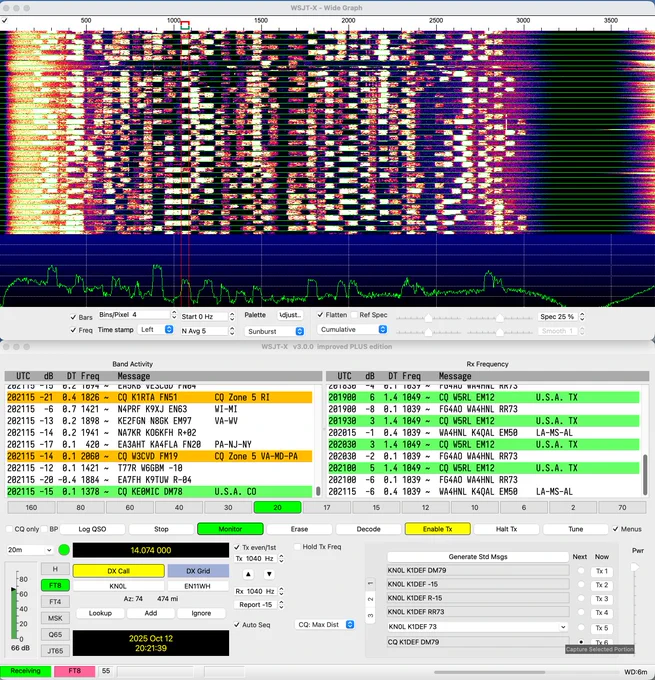
Task: Click the Enable Tx button
Action: (438, 529)
